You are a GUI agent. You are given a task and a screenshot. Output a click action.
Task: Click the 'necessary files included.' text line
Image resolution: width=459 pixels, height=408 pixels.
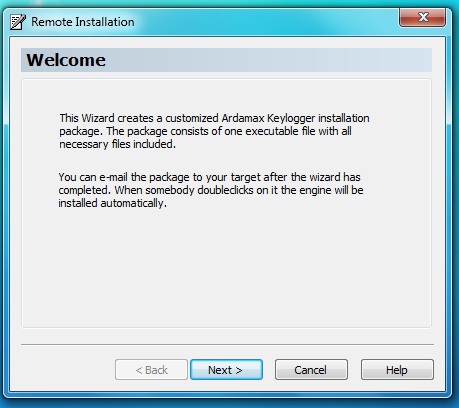tap(117, 144)
